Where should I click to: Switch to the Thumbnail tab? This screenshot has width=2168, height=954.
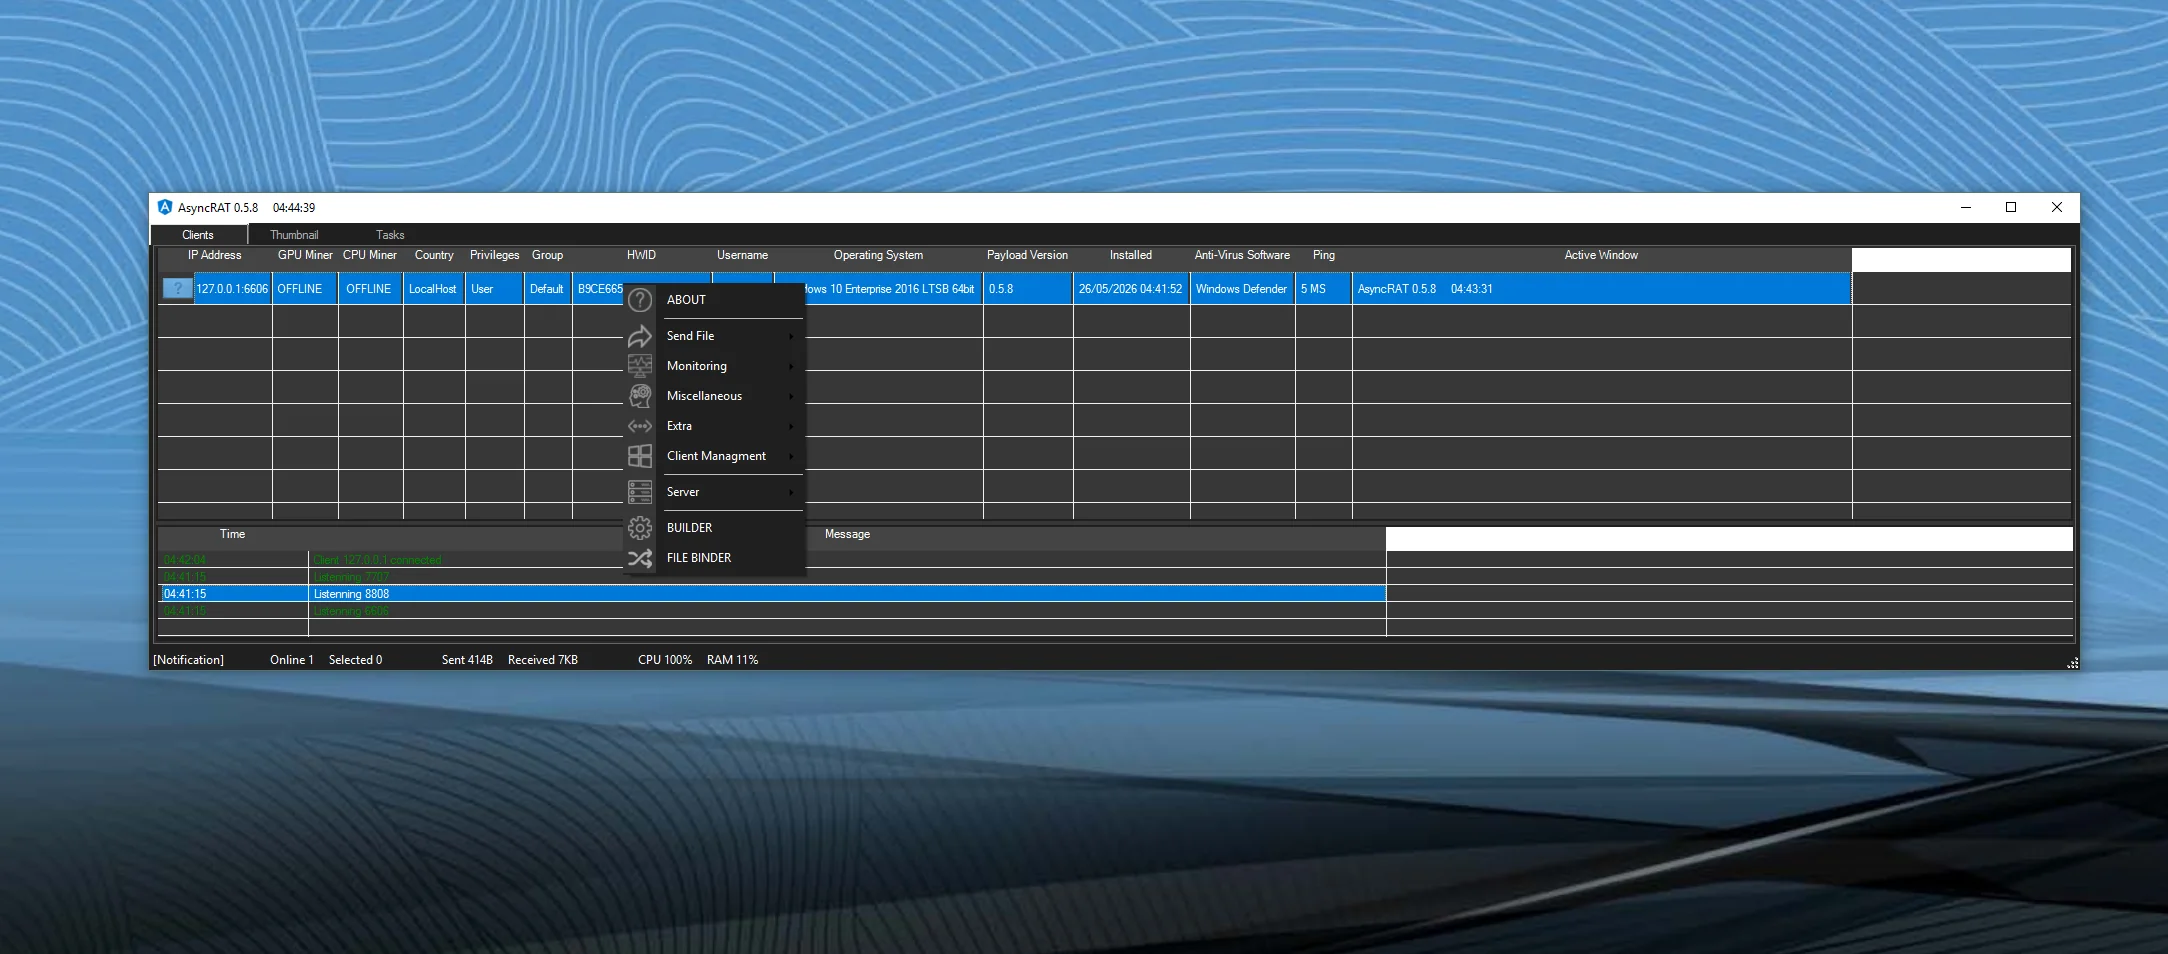[294, 235]
